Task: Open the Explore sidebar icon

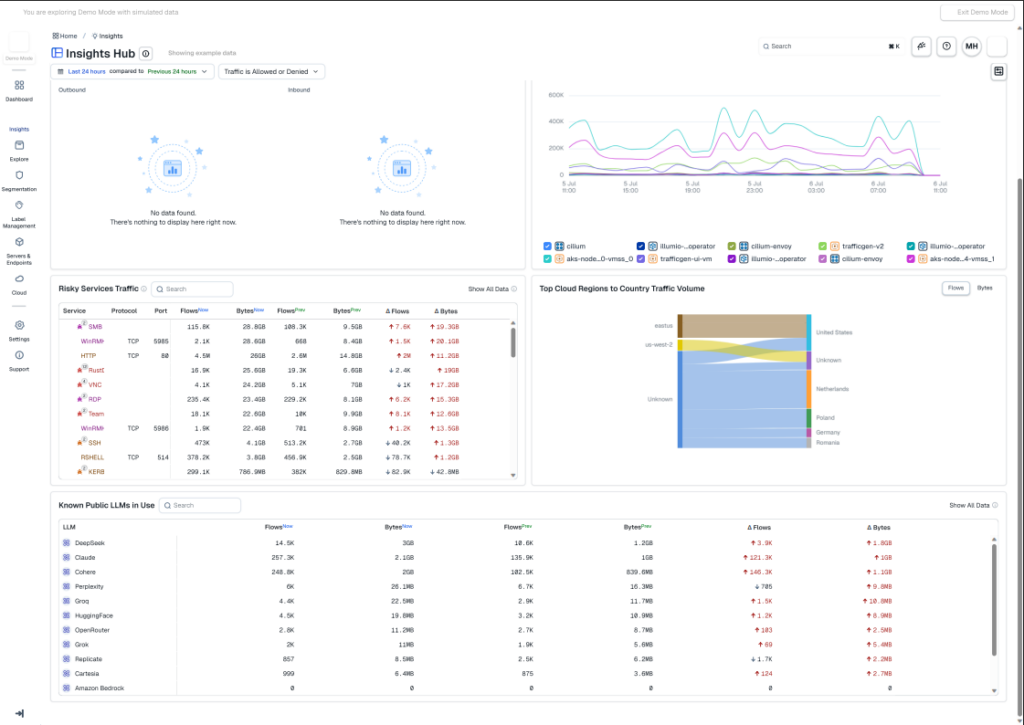Action: coord(19,146)
